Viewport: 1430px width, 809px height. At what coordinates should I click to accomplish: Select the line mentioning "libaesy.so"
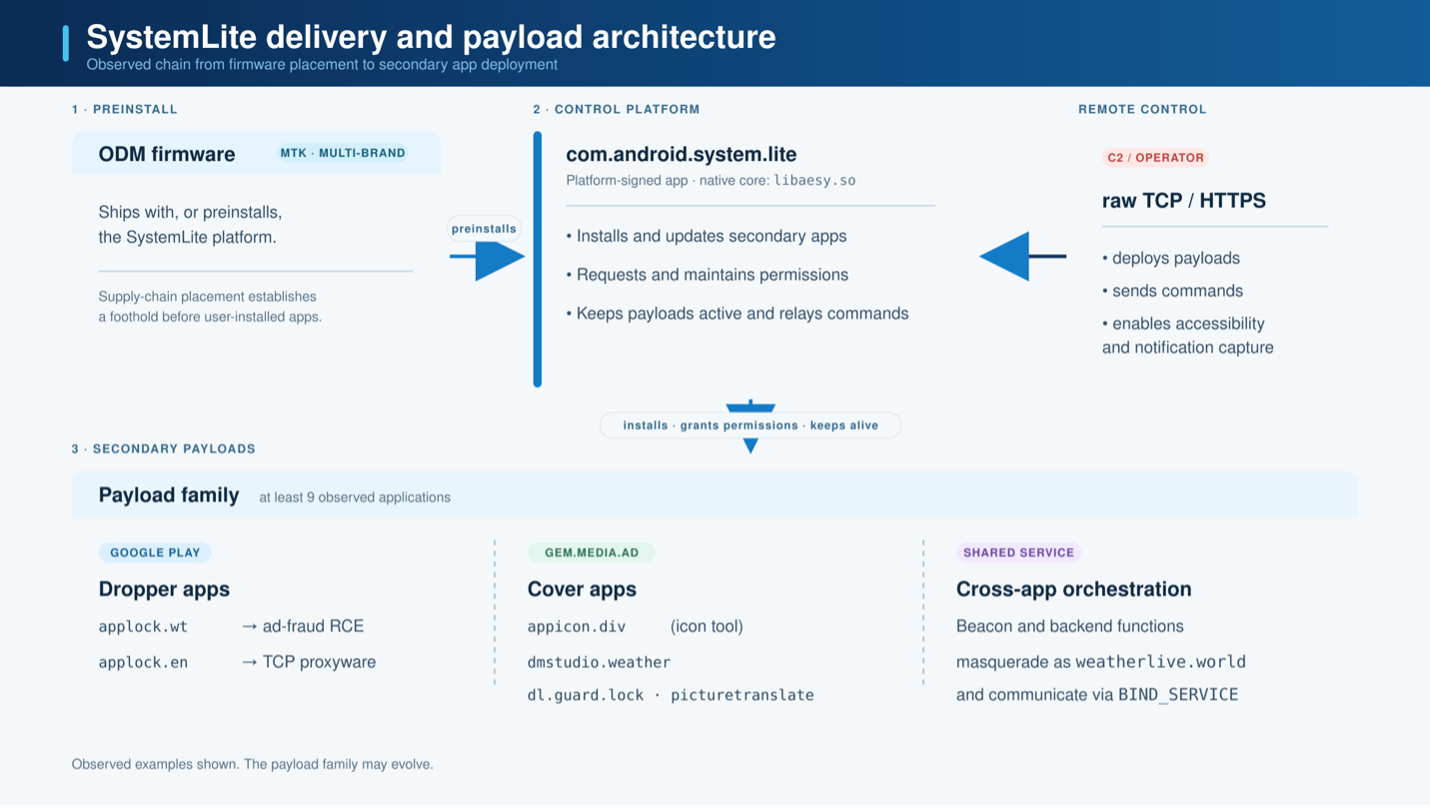(x=711, y=181)
